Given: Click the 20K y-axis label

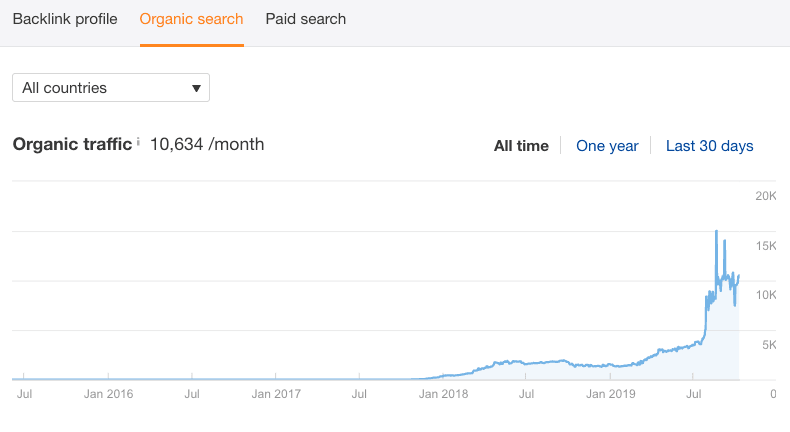Looking at the screenshot, I should [764, 196].
